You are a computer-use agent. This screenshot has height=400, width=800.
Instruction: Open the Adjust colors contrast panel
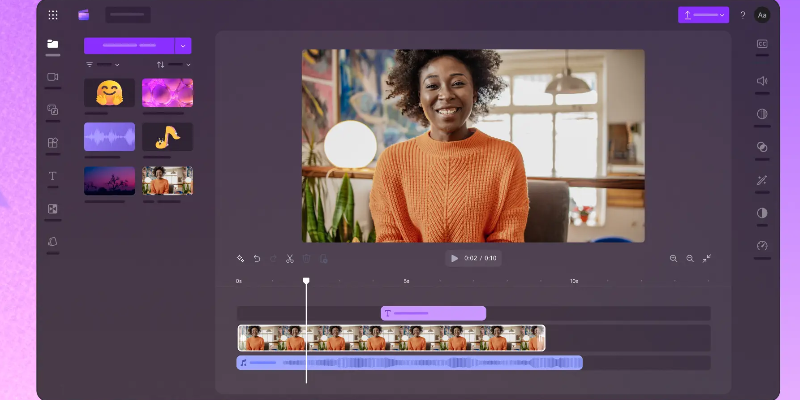762,213
